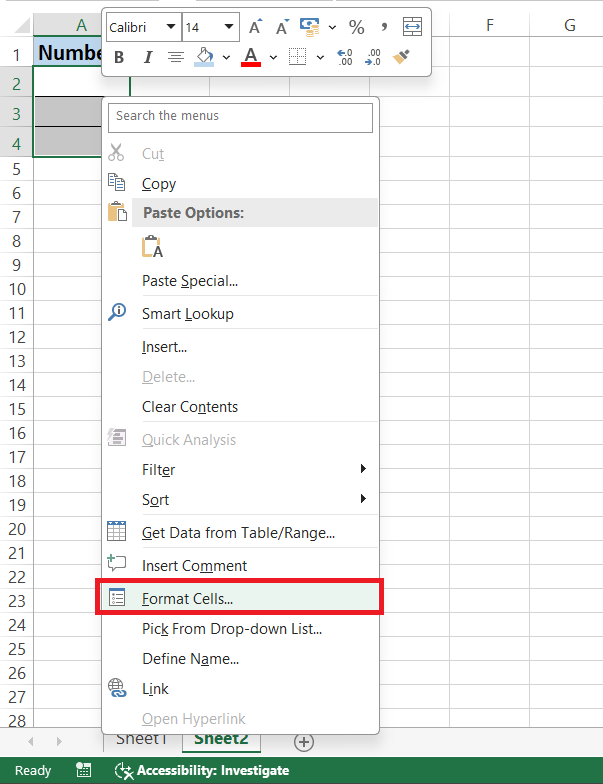Viewport: 603px width, 784px height.
Task: Choose Pick From Drop-down List
Action: click(x=240, y=628)
